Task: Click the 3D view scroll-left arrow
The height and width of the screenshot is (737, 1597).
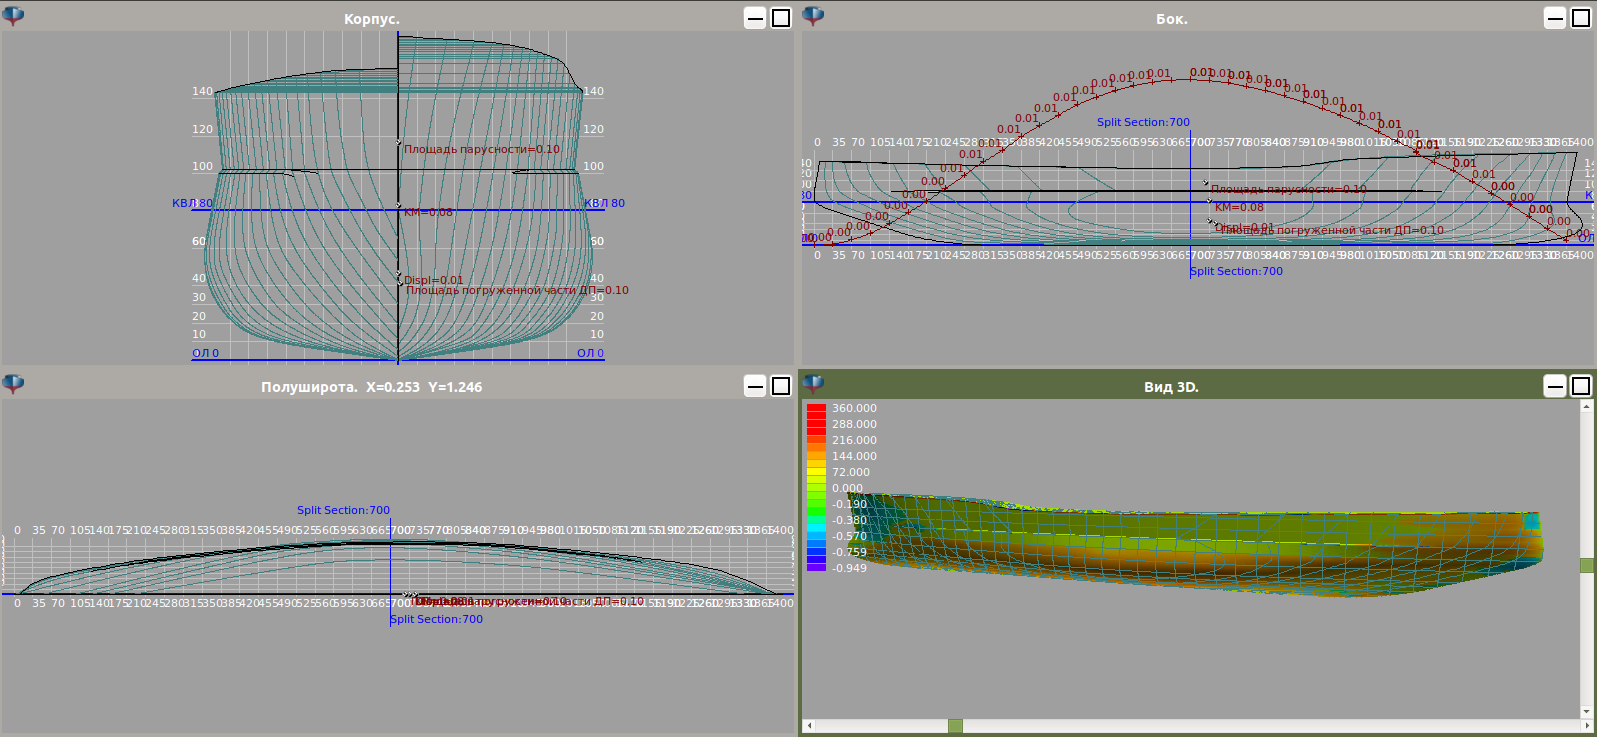Action: coord(809,725)
